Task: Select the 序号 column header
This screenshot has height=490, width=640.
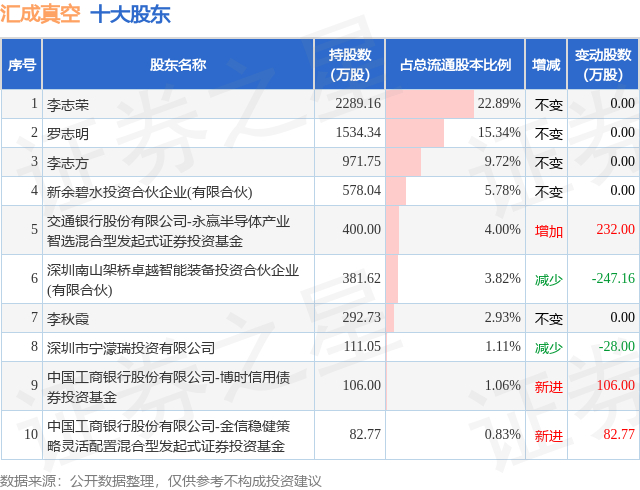Action: 22,65
